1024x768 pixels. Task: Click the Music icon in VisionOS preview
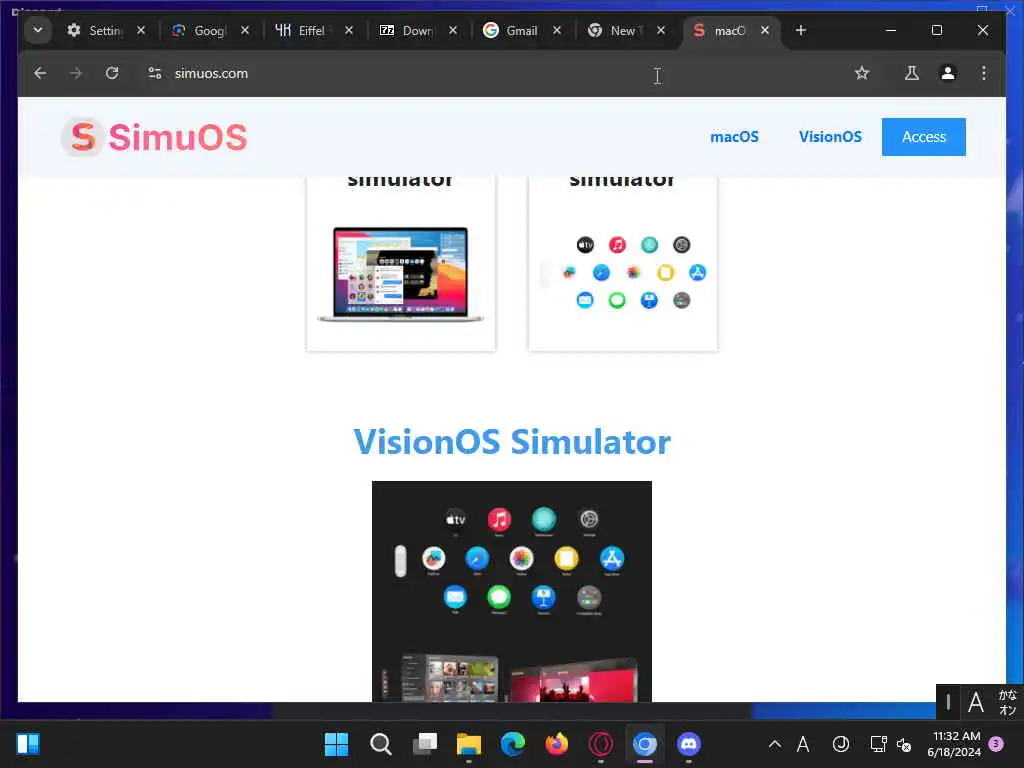pos(500,520)
